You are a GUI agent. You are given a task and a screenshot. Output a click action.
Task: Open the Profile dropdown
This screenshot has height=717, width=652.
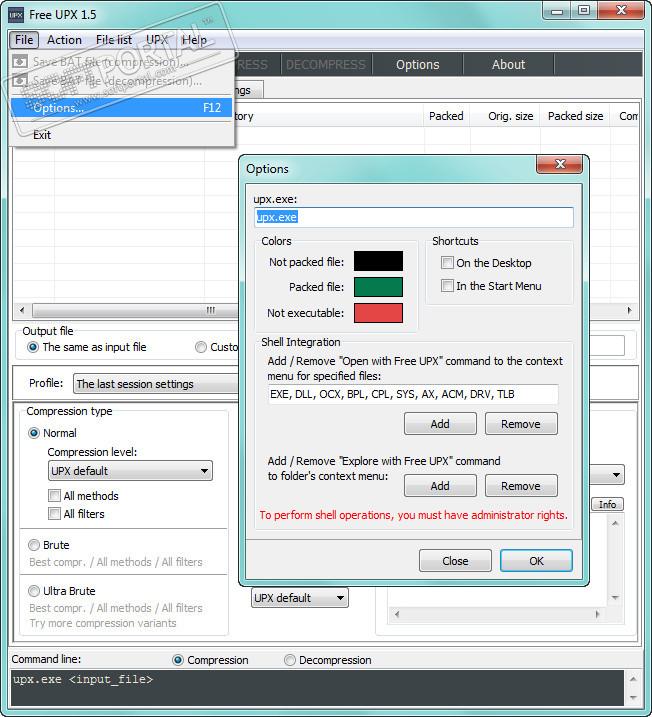point(155,384)
